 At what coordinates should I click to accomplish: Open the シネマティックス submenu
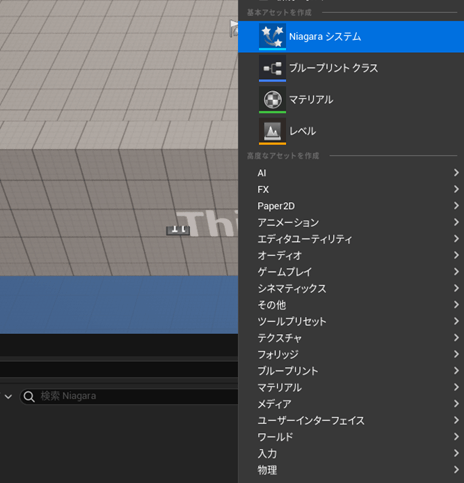[351, 288]
